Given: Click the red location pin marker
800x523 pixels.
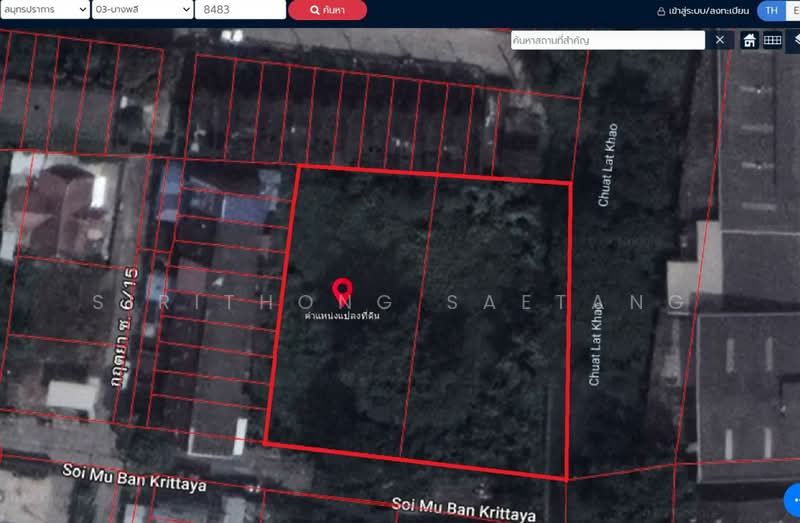Looking at the screenshot, I should (342, 291).
